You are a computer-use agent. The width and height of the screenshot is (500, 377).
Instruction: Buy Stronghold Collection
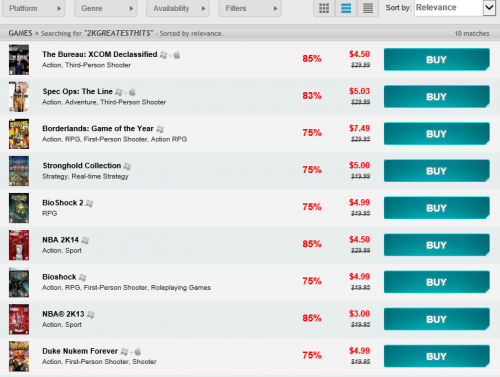[x=437, y=171]
